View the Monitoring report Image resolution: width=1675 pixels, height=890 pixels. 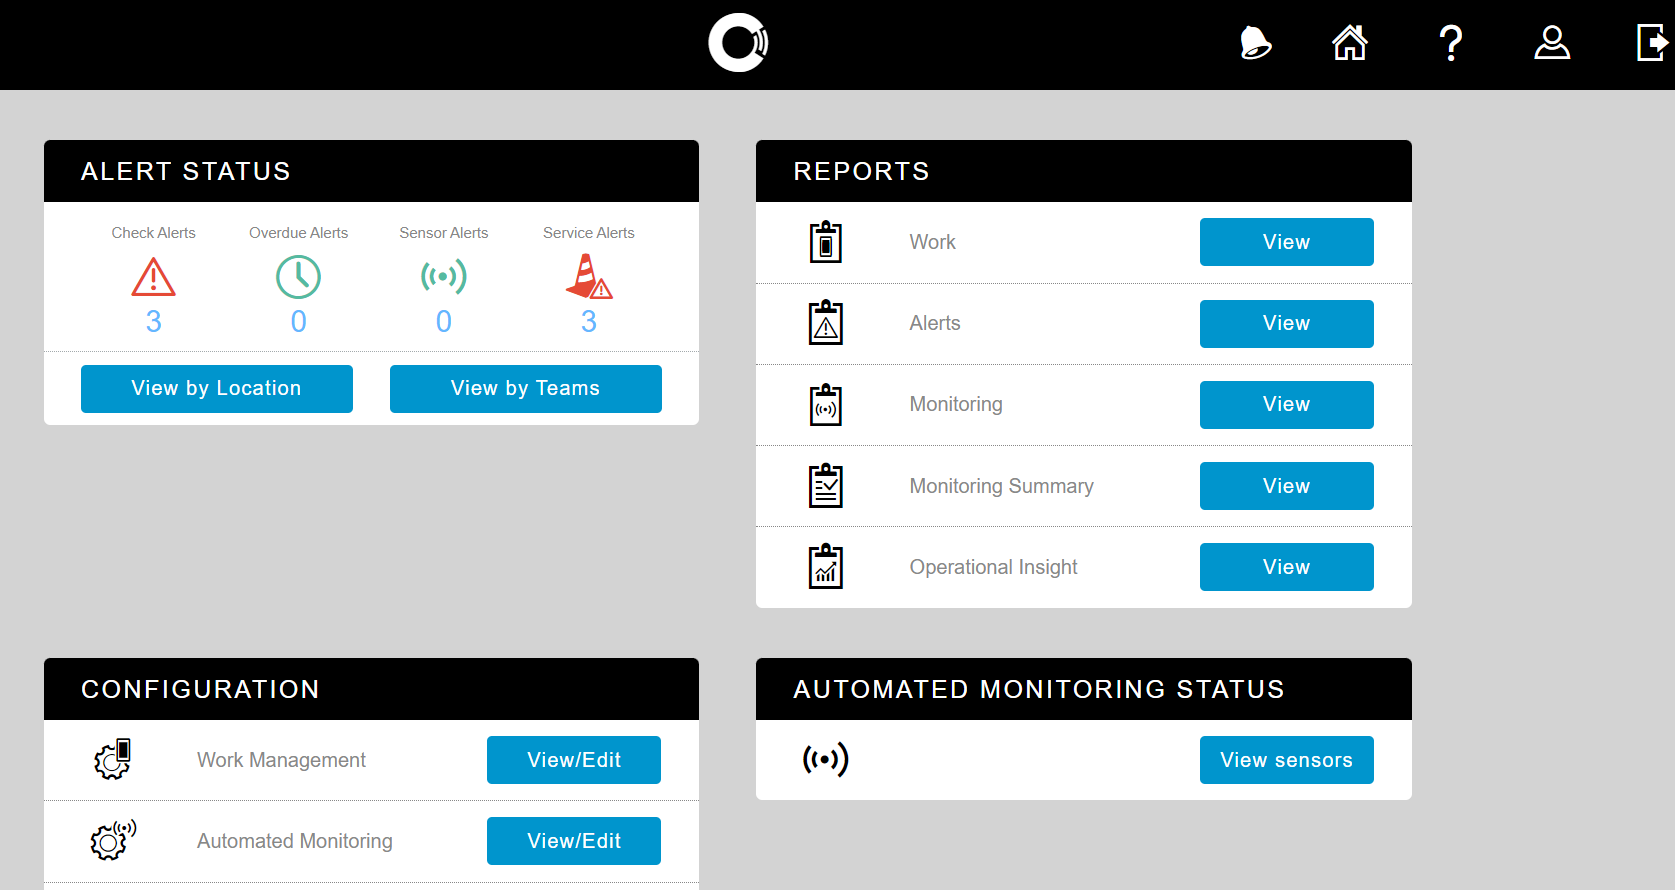1286,405
